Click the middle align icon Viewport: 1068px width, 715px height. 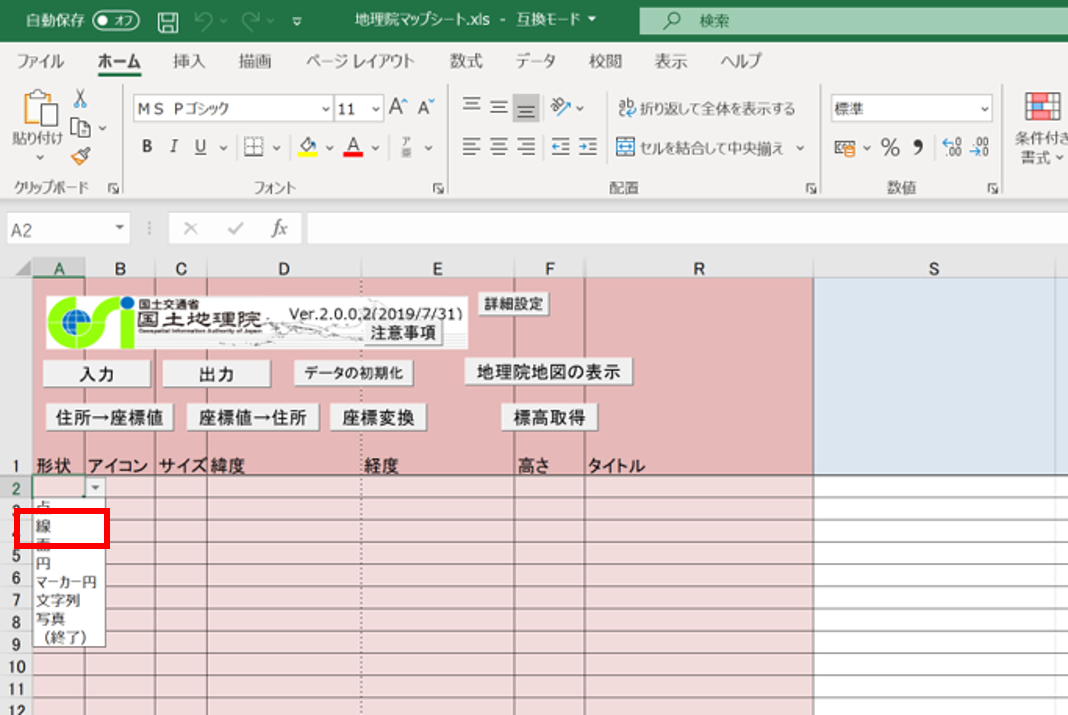pos(499,107)
